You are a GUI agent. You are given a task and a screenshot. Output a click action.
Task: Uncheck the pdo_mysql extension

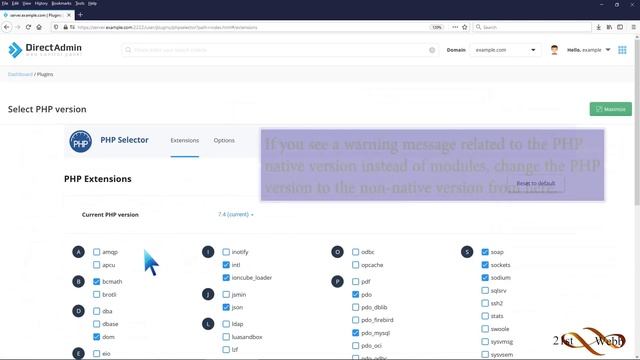[x=356, y=333]
